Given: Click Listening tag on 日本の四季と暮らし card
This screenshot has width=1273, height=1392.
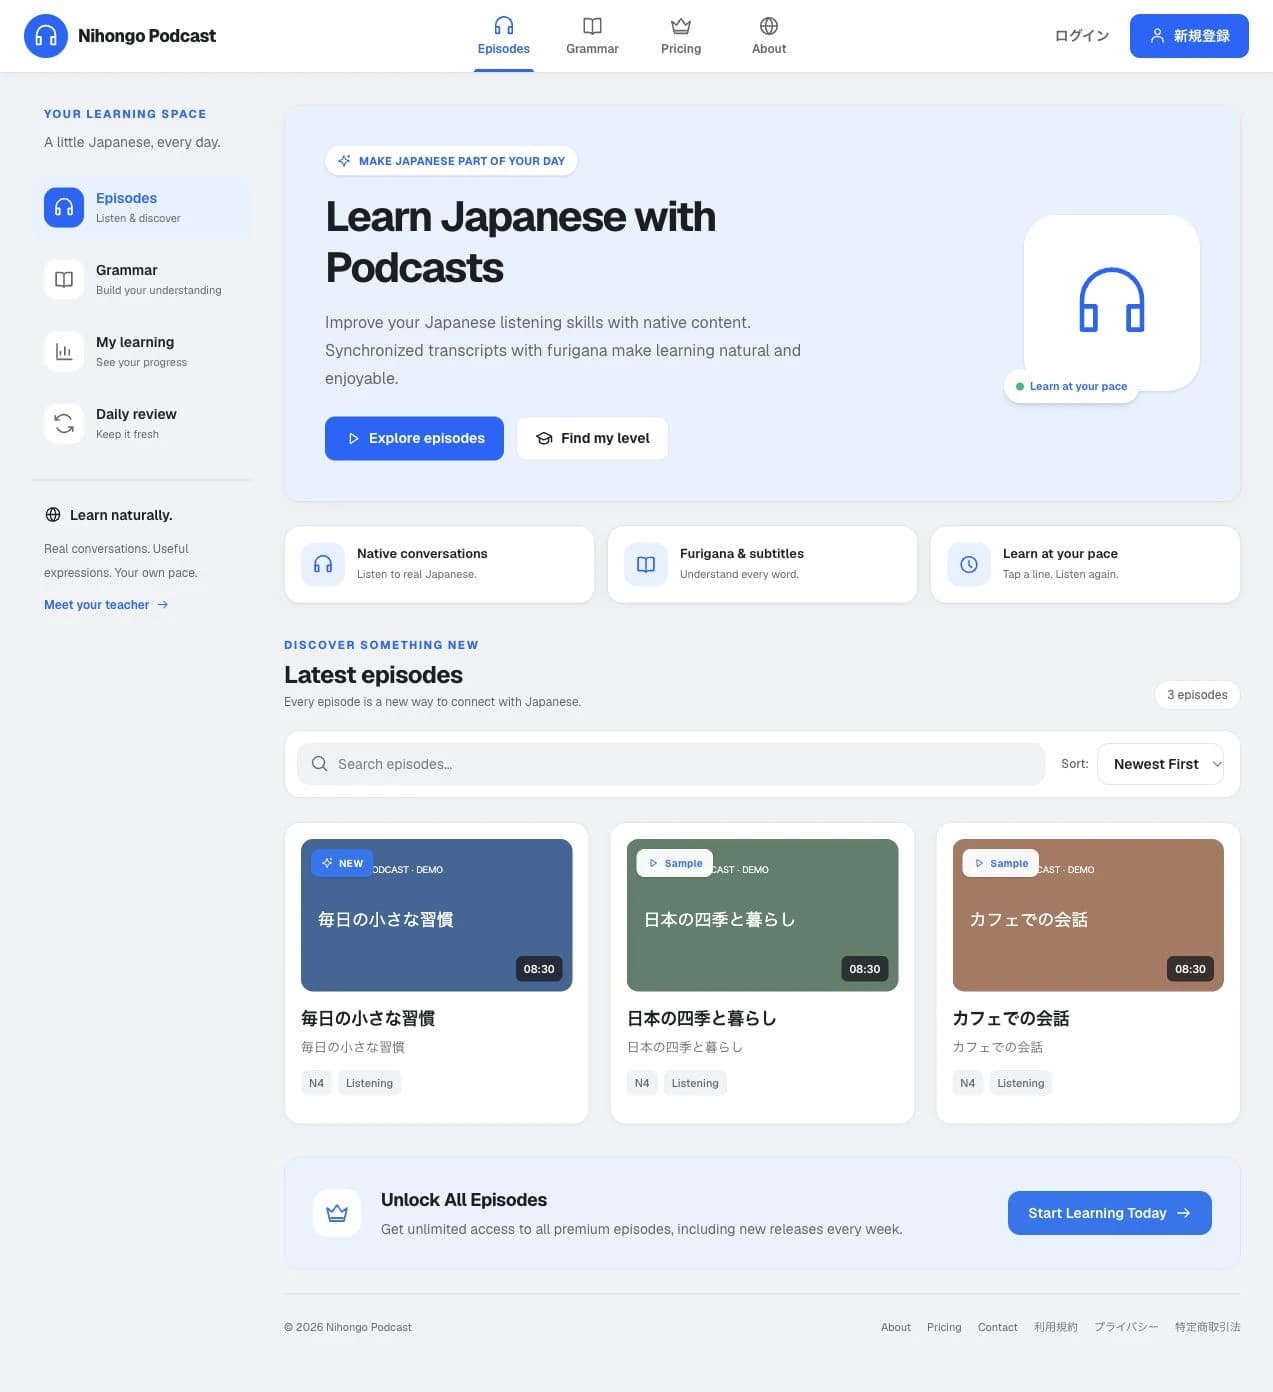Looking at the screenshot, I should tap(695, 1083).
